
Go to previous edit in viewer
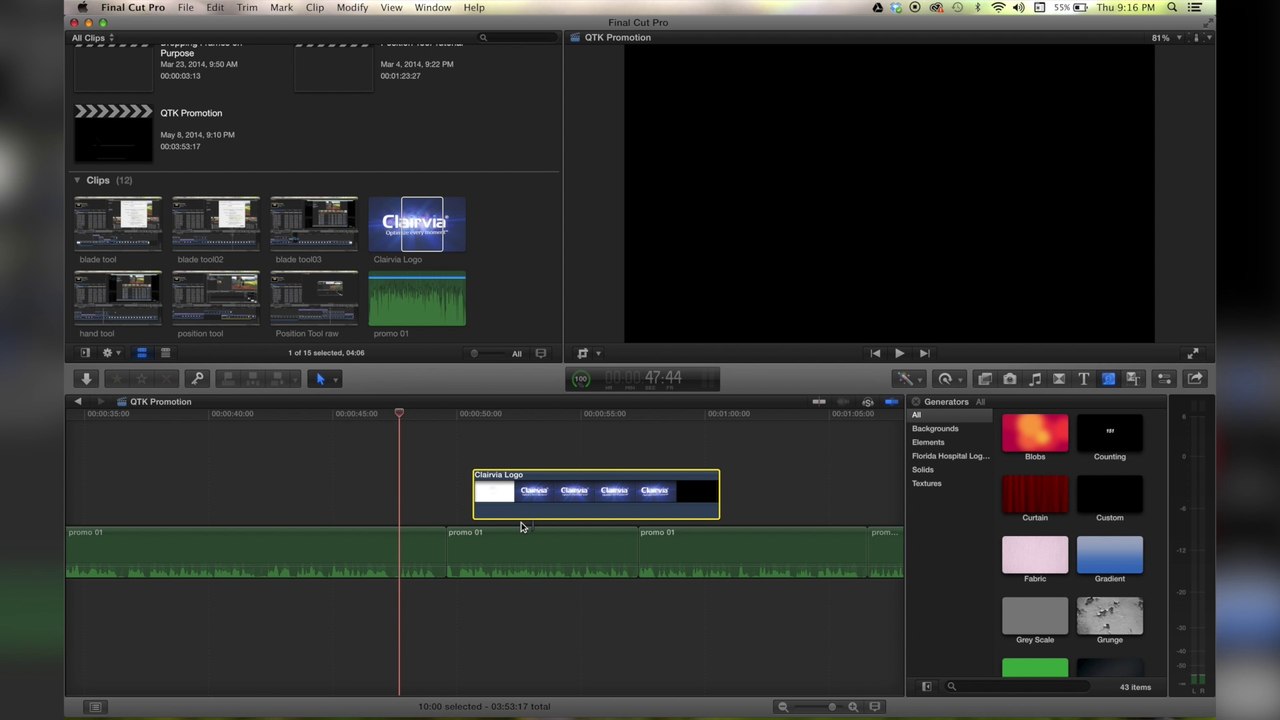pos(875,353)
